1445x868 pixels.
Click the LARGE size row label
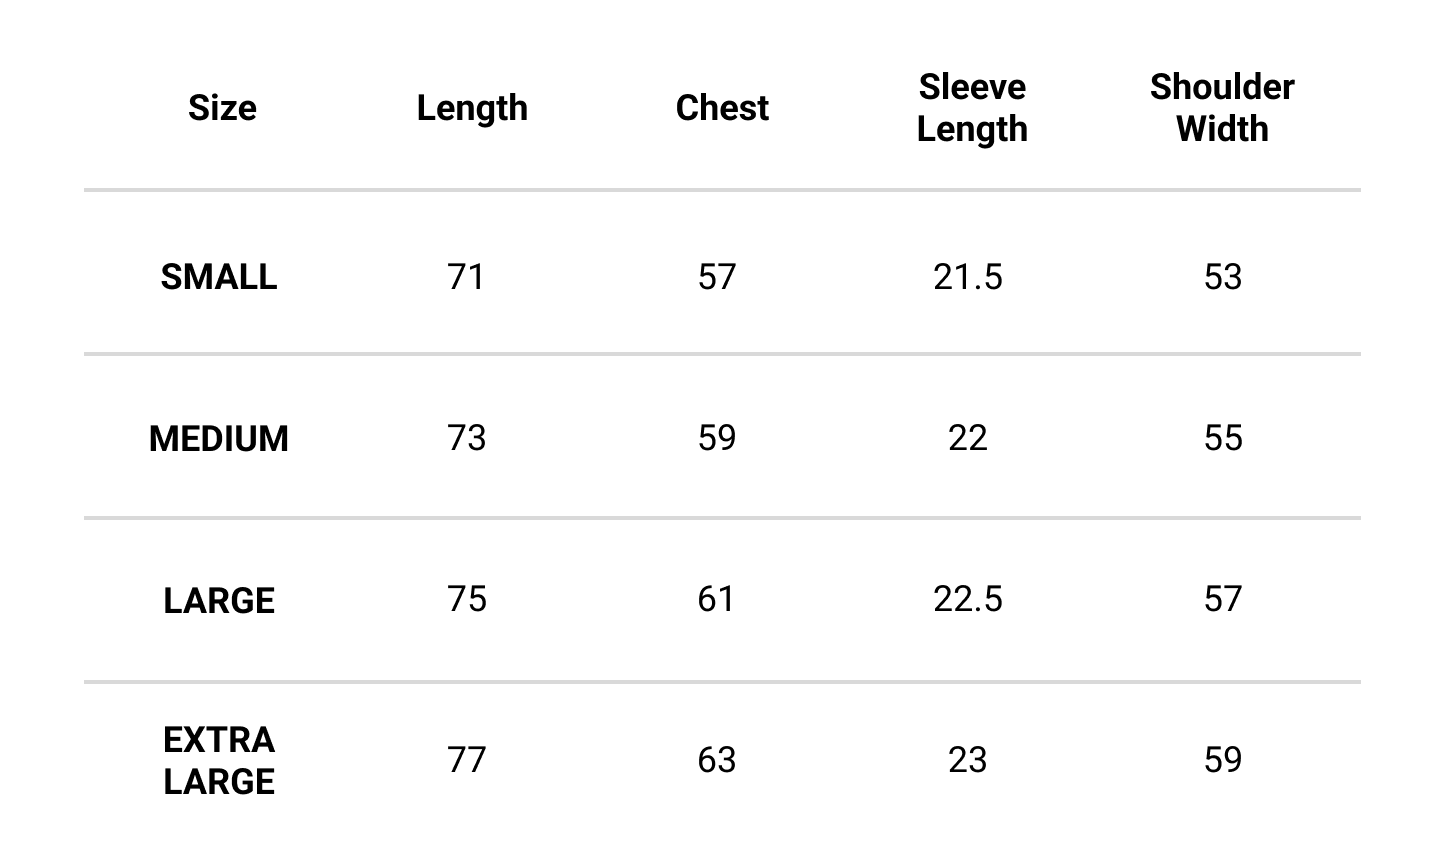[219, 601]
